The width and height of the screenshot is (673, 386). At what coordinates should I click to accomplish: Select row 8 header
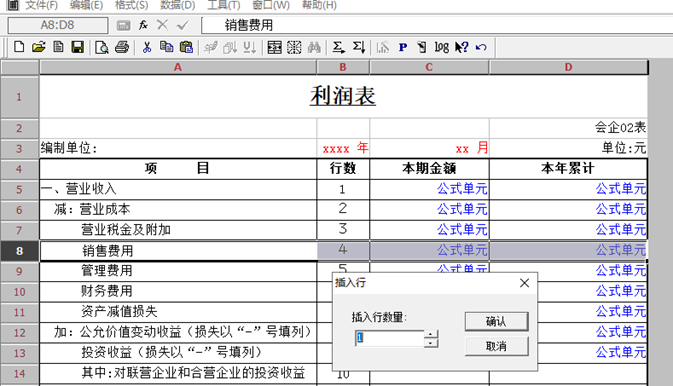(19, 251)
